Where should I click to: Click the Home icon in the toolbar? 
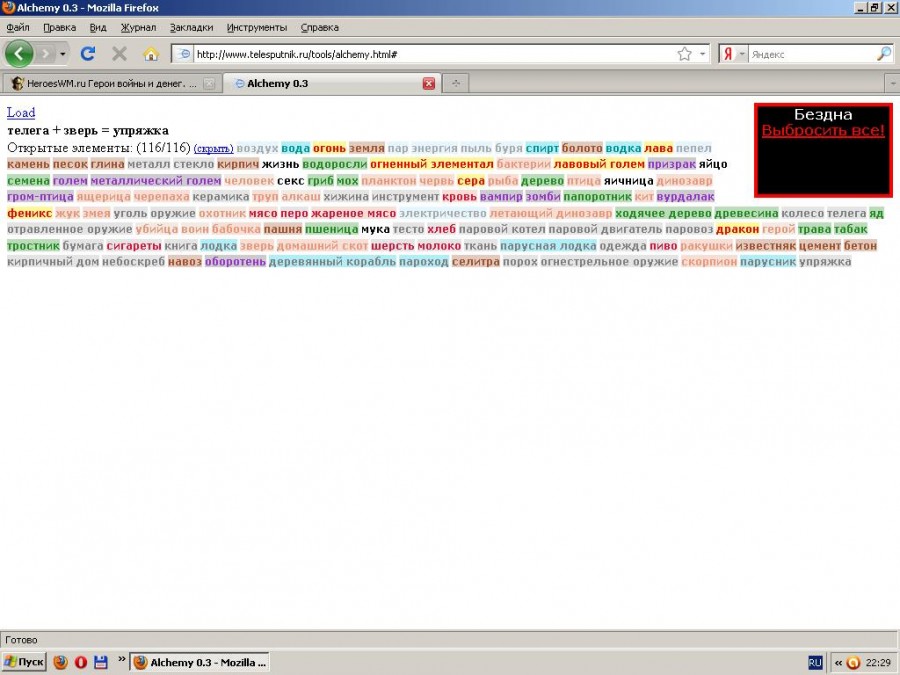point(151,54)
